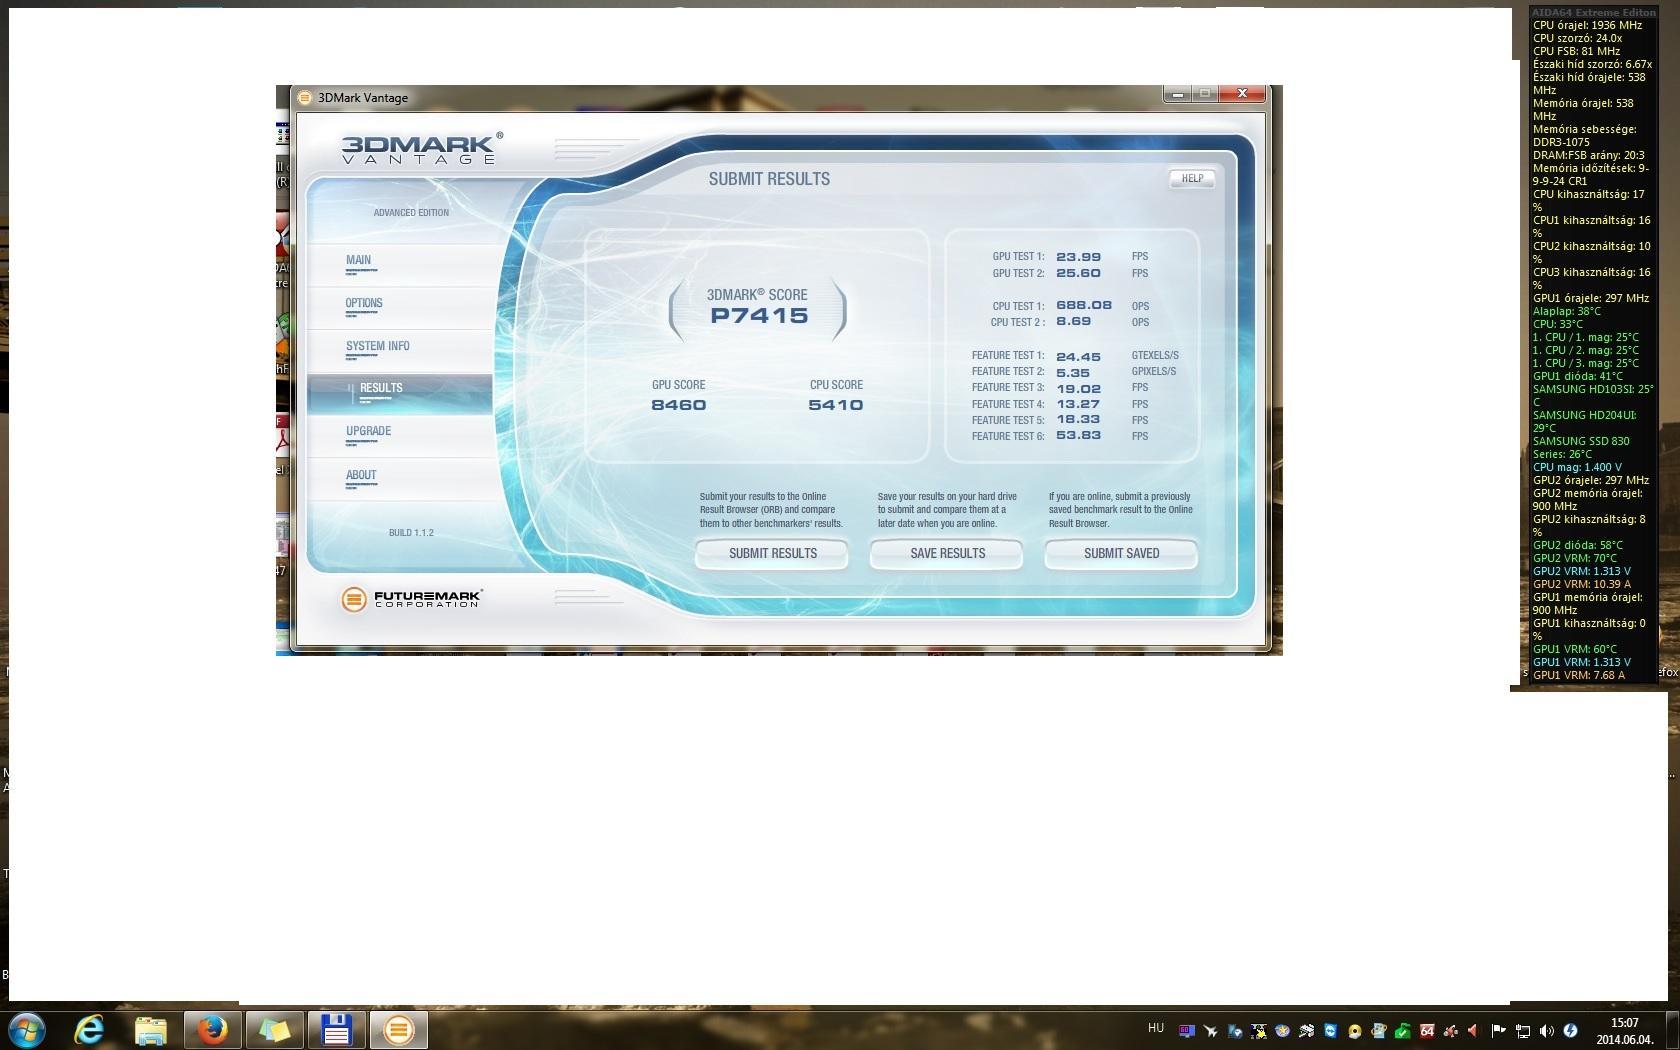
Task: Click the AIDA64 GPU2 dióda: 58°C line
Action: 1578,545
